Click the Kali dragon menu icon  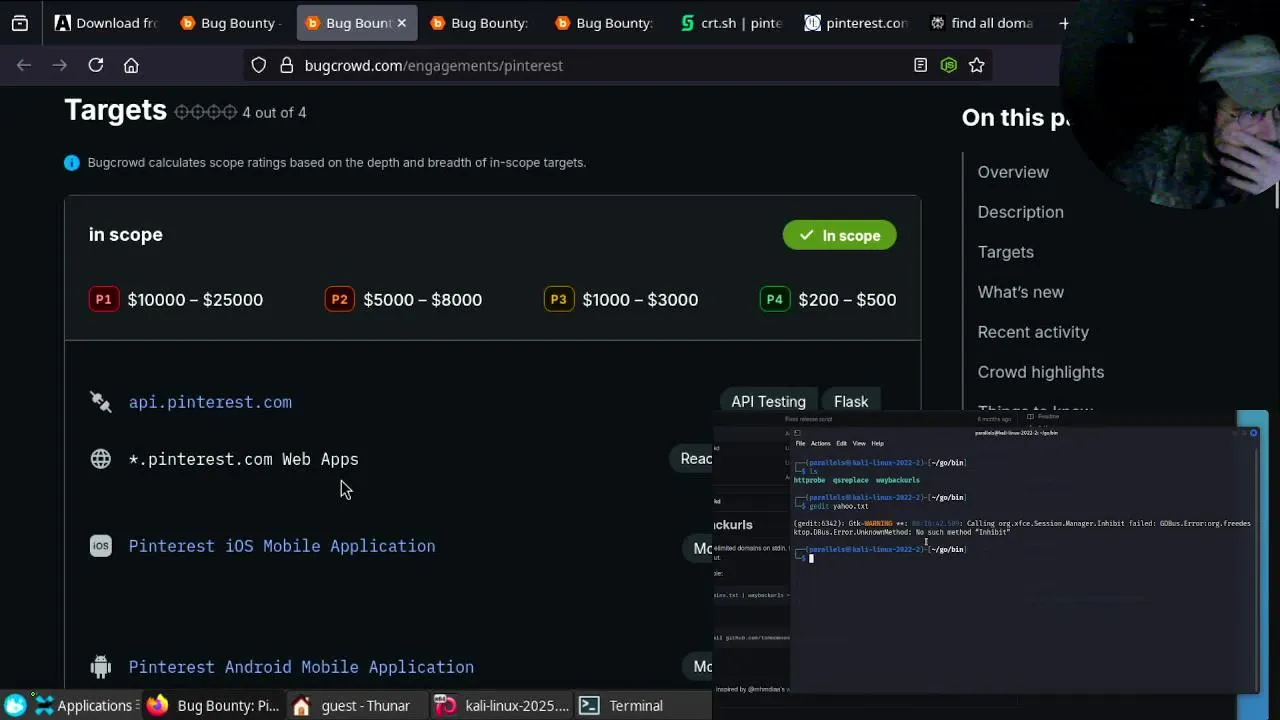point(16,705)
